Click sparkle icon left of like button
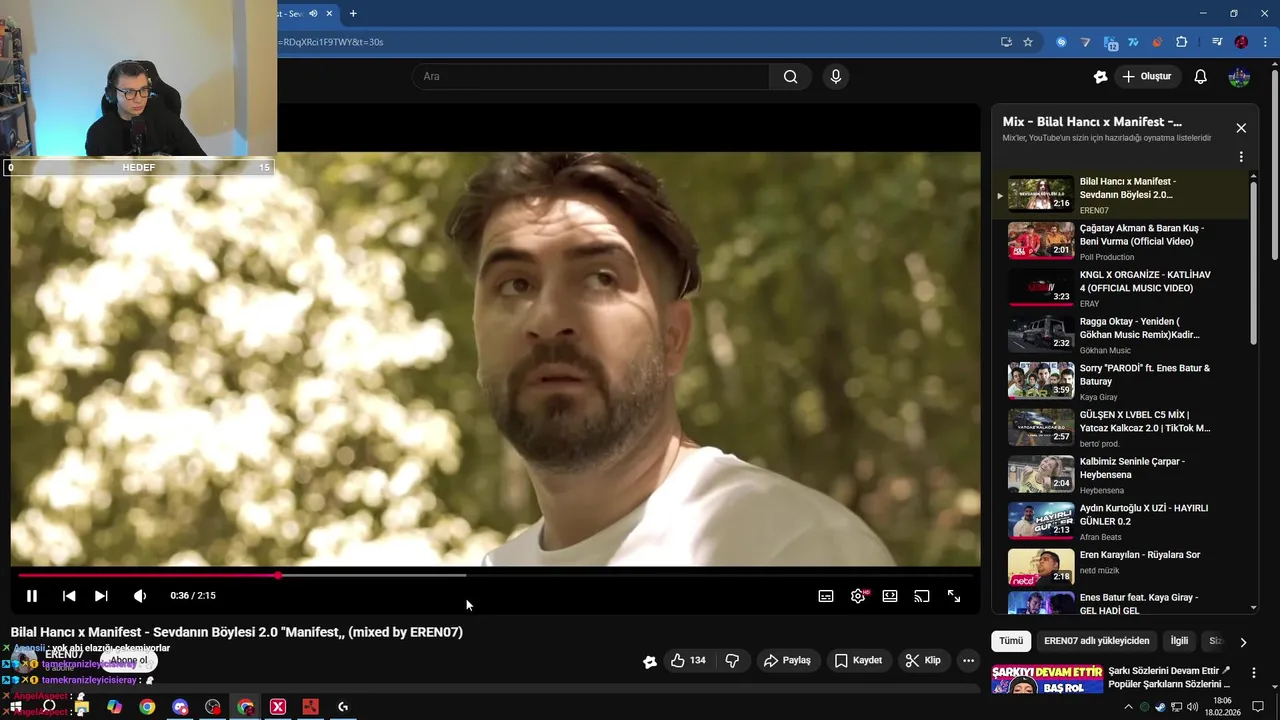 click(x=650, y=661)
